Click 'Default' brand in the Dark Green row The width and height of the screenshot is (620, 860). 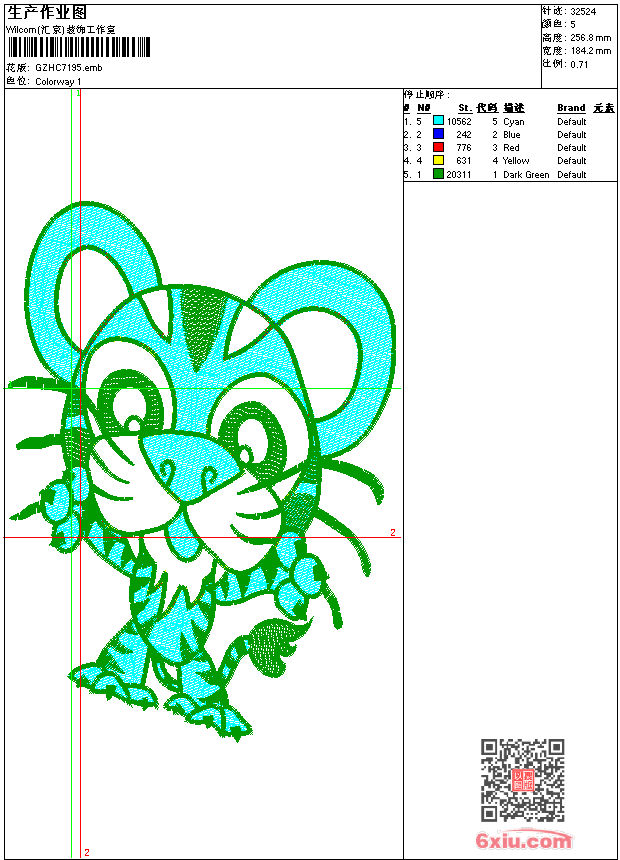pyautogui.click(x=572, y=174)
